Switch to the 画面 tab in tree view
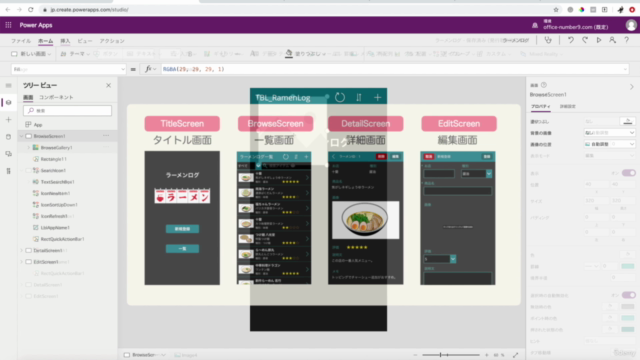The height and width of the screenshot is (360, 640). point(28,97)
